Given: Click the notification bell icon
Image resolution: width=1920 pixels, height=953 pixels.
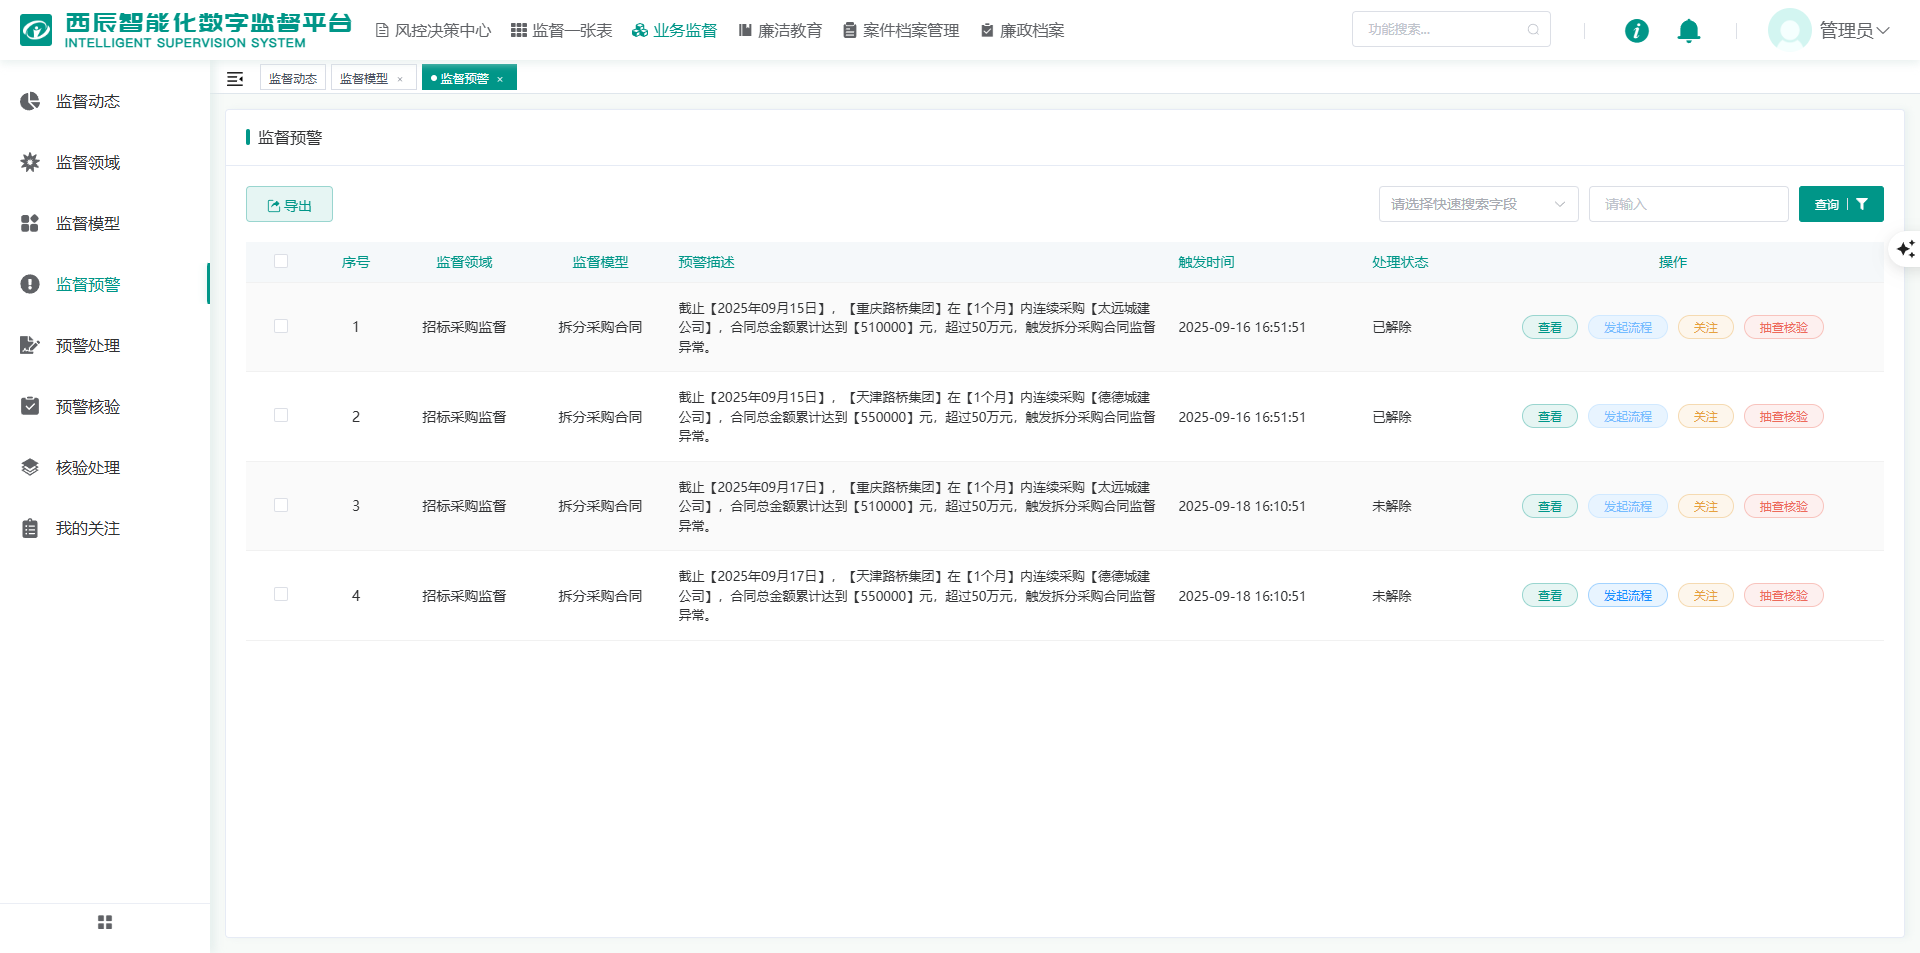Looking at the screenshot, I should click(x=1688, y=31).
